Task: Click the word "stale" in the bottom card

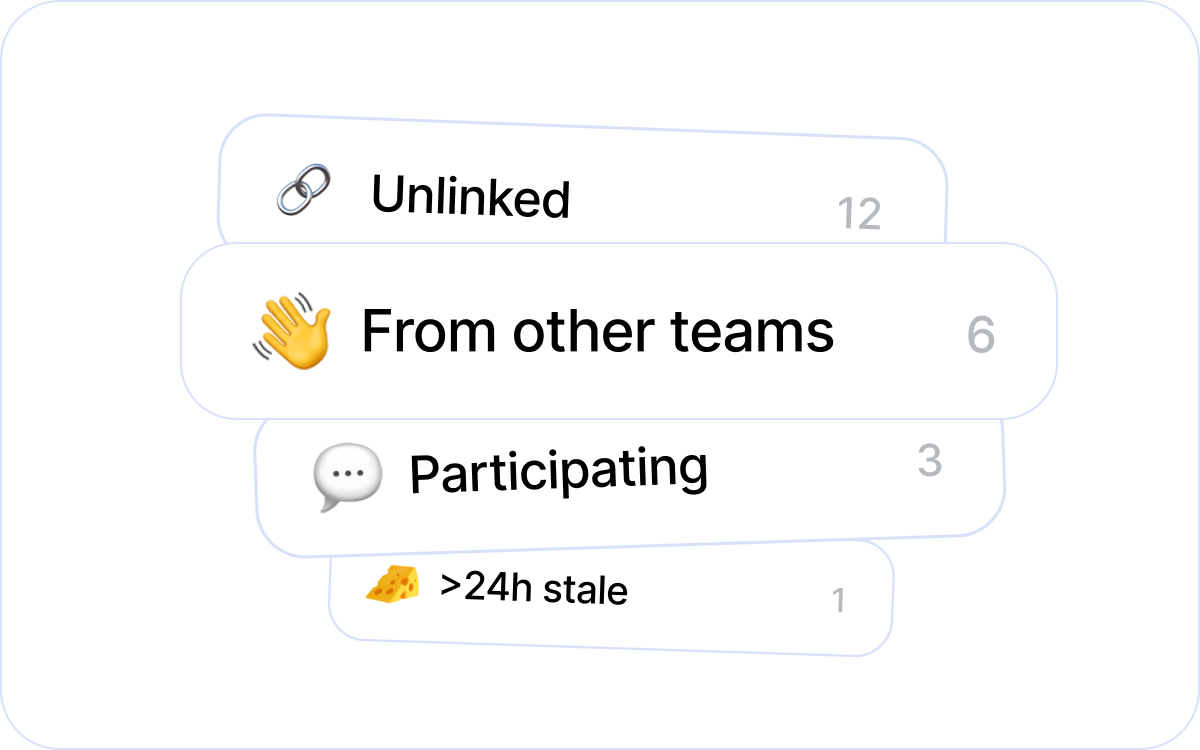Action: click(585, 590)
